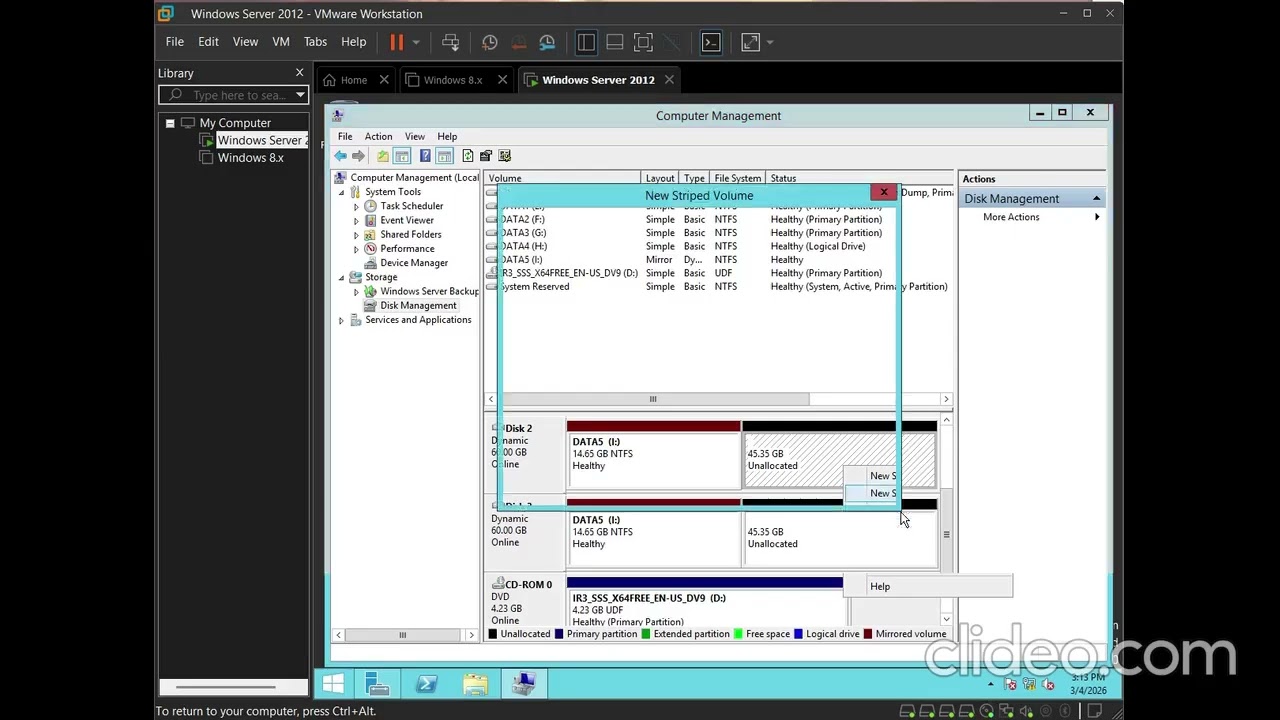Image resolution: width=1280 pixels, height=720 pixels.
Task: Open the snapshot manager icon
Action: click(x=547, y=42)
